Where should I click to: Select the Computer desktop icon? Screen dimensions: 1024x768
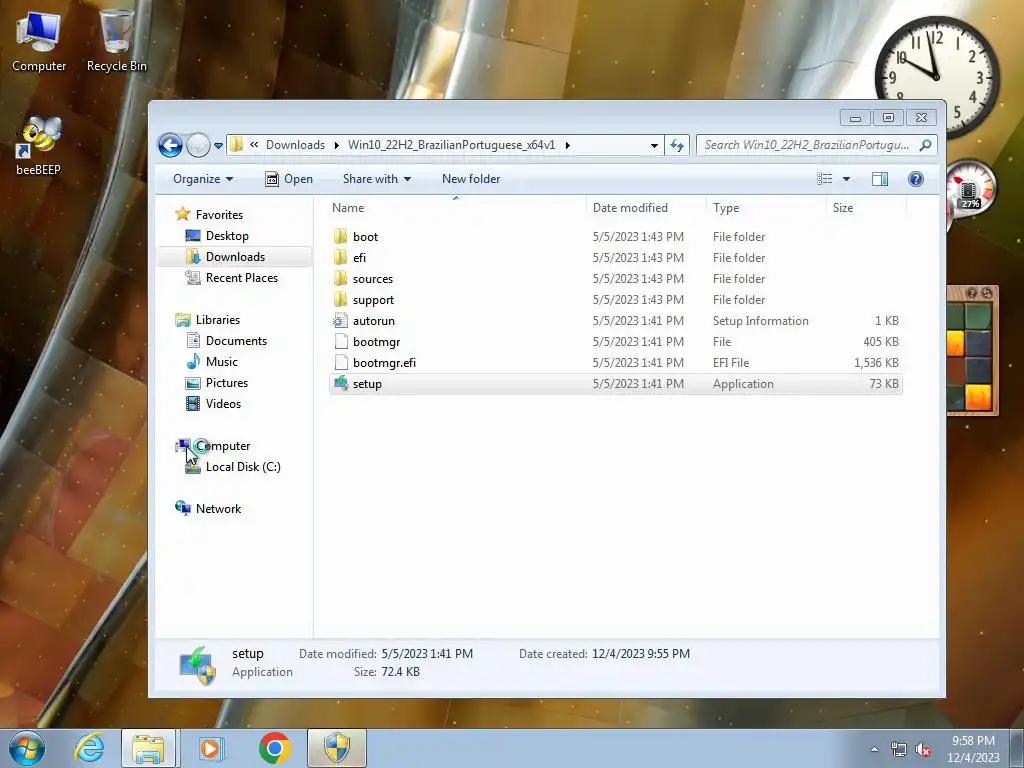(x=39, y=40)
